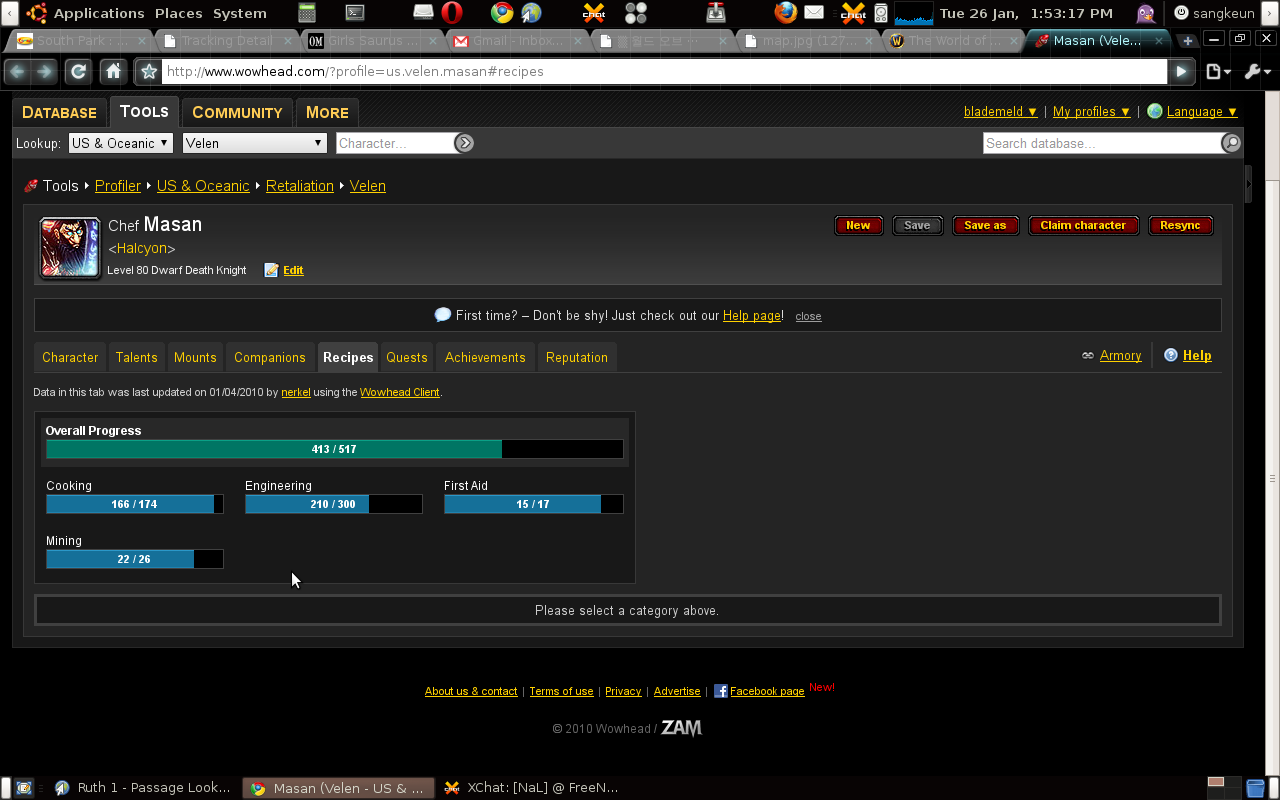Expand the My profiles menu
Image resolution: width=1280 pixels, height=800 pixels.
click(1091, 112)
